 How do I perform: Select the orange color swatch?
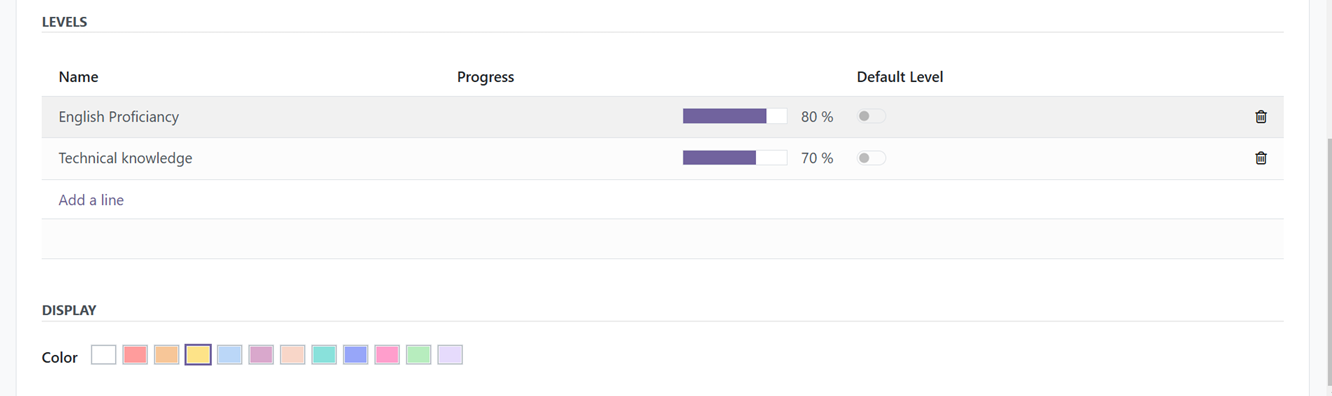pos(167,355)
